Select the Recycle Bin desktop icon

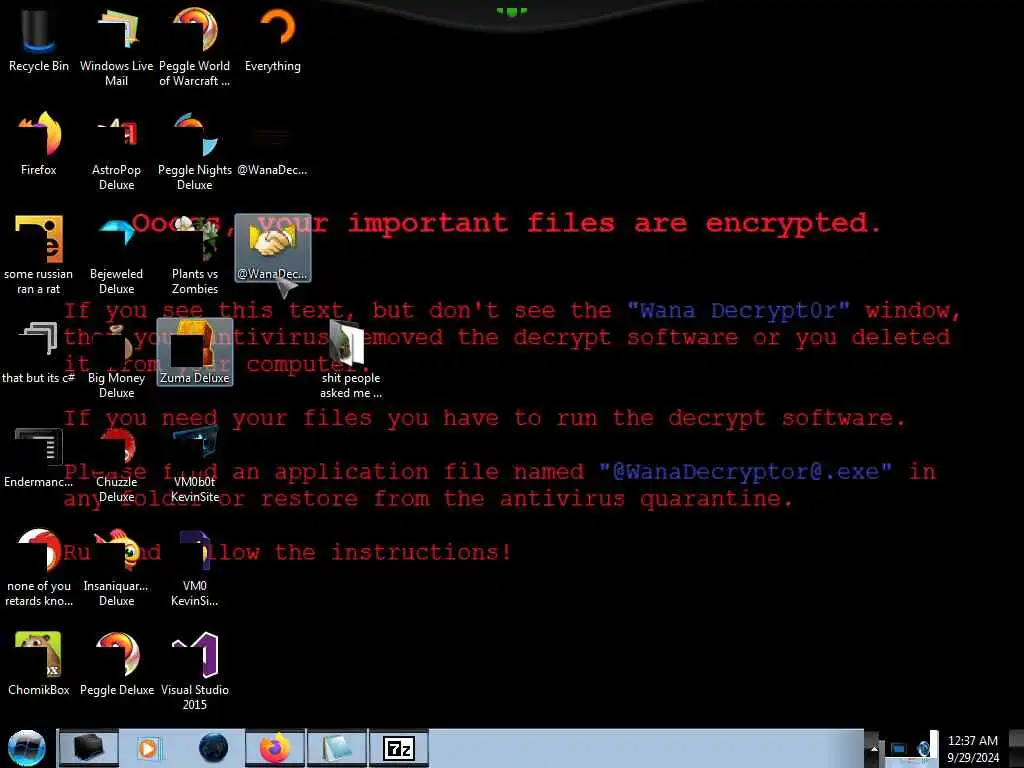[x=39, y=39]
